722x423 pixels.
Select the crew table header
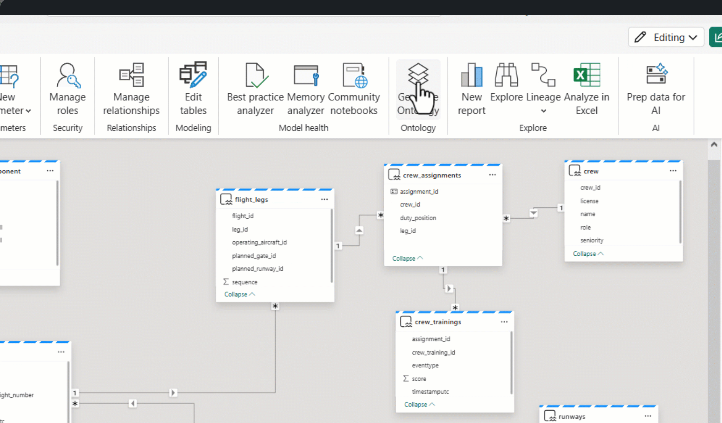click(623, 171)
